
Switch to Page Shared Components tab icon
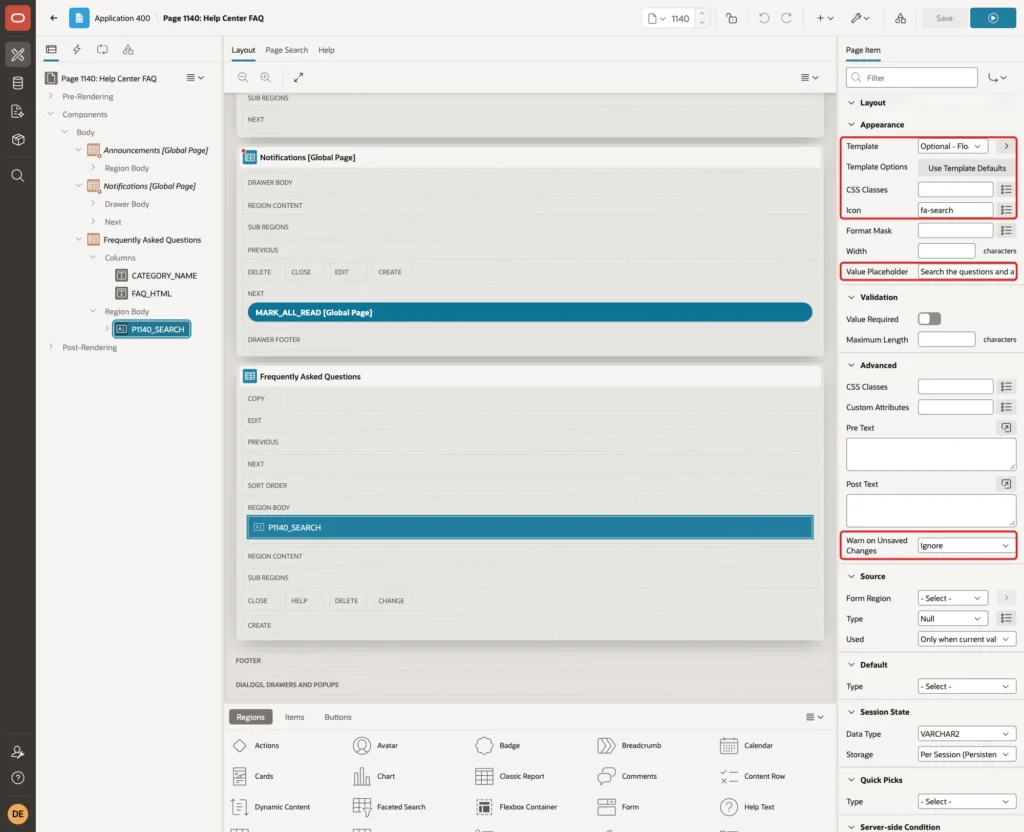pos(128,50)
